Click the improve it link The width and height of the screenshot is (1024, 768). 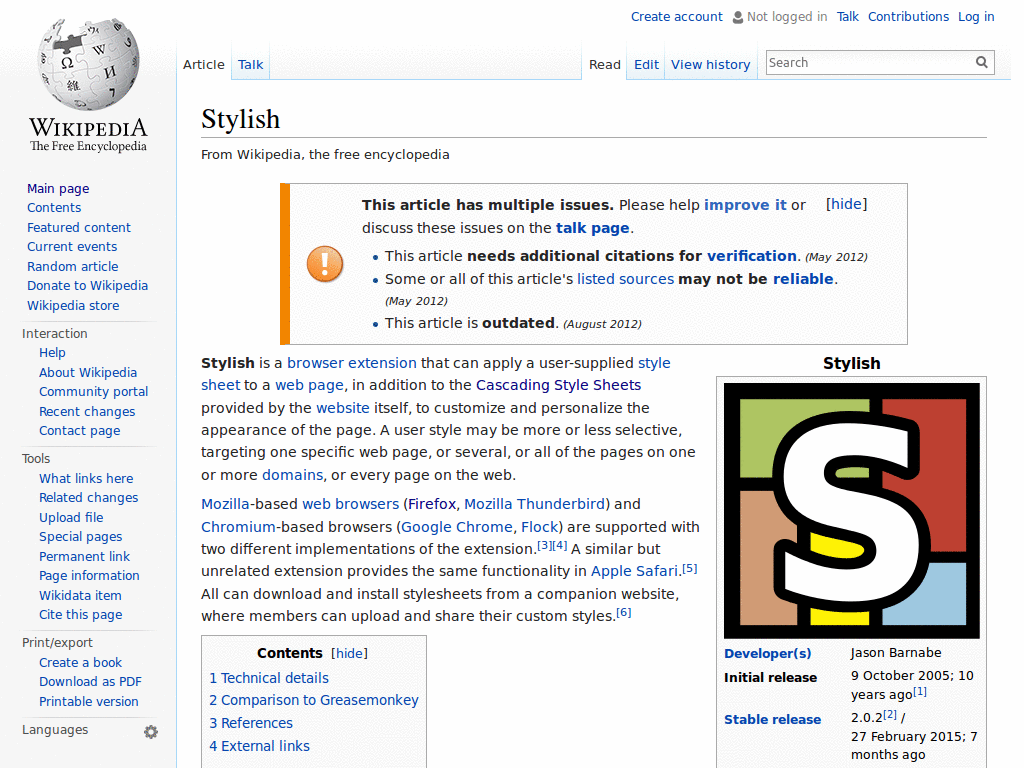(x=745, y=205)
